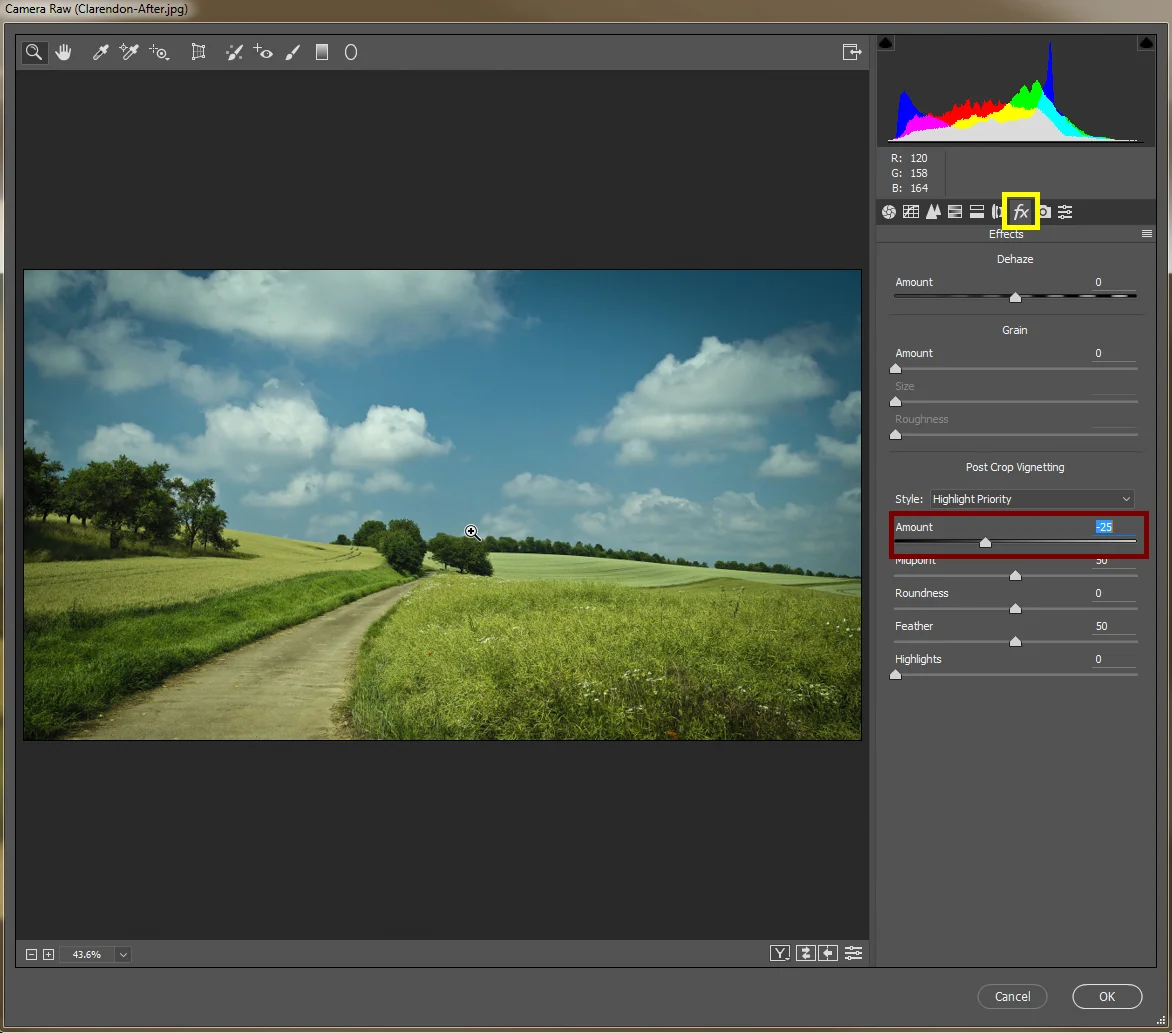Activate the Red Eye Removal tool

pyautogui.click(x=263, y=52)
